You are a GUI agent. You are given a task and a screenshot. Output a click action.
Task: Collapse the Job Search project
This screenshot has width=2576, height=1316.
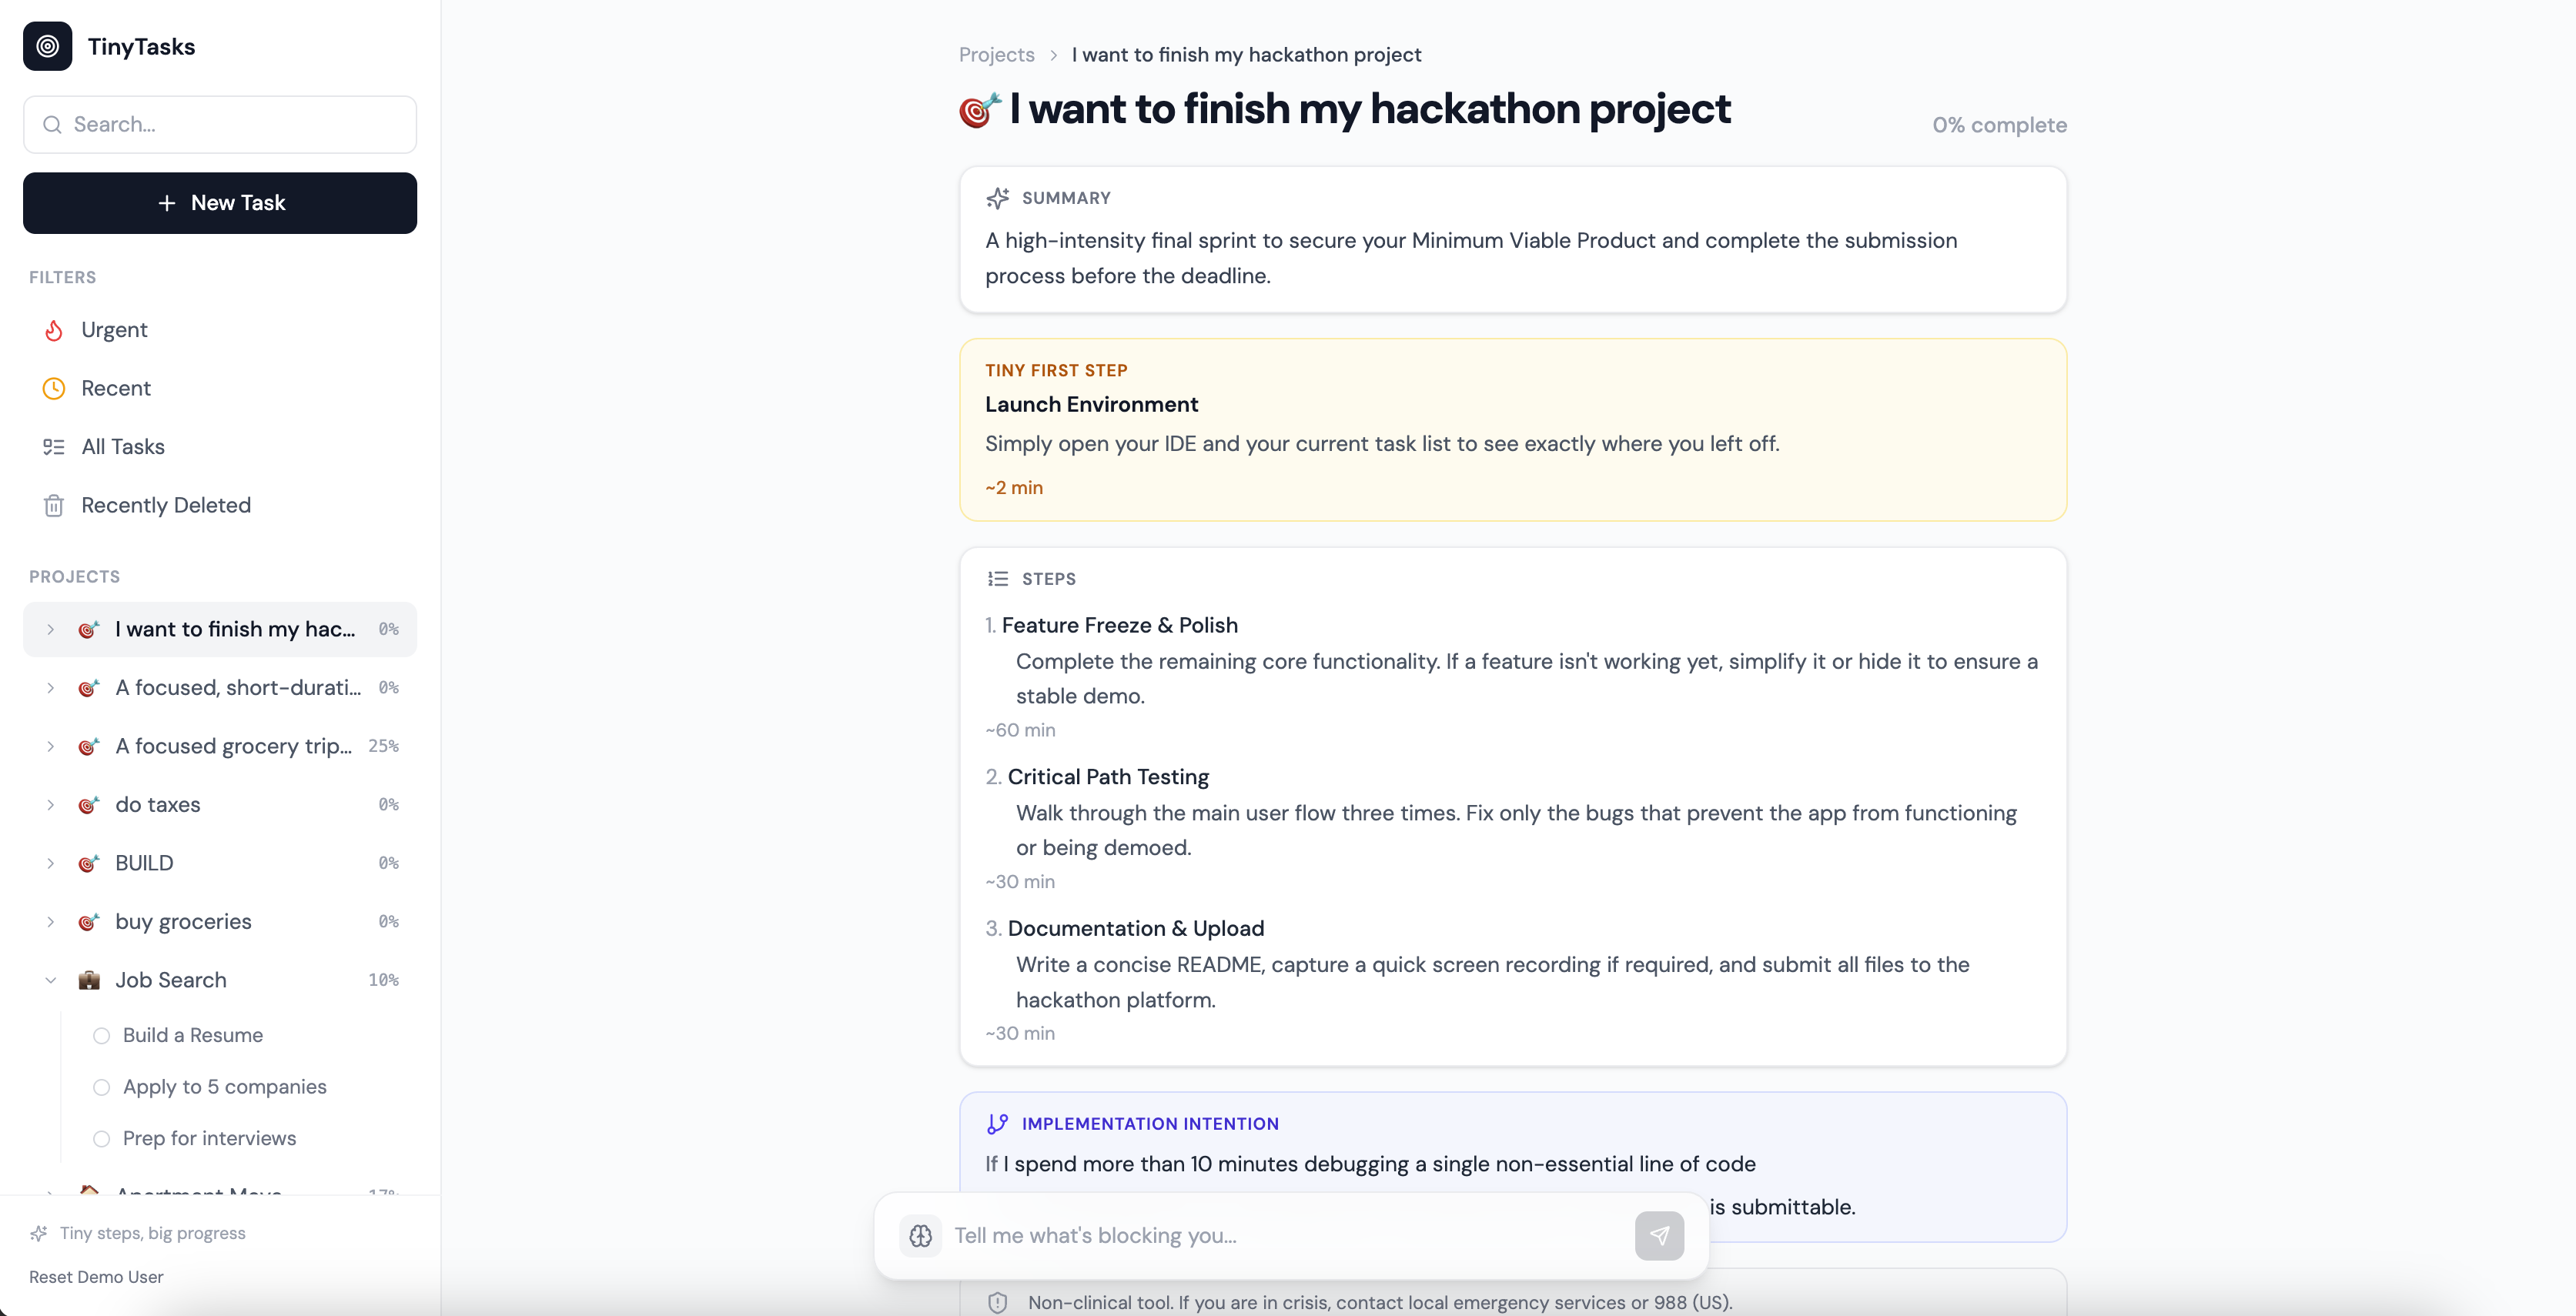(x=50, y=980)
